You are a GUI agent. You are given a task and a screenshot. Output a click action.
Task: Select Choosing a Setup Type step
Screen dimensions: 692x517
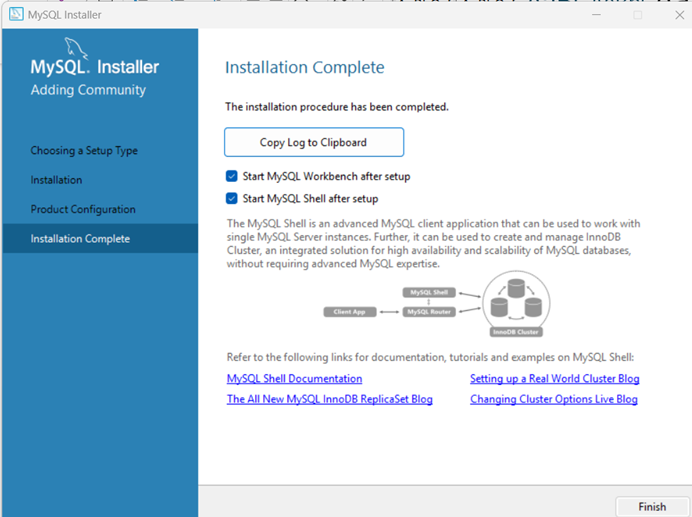[84, 151]
